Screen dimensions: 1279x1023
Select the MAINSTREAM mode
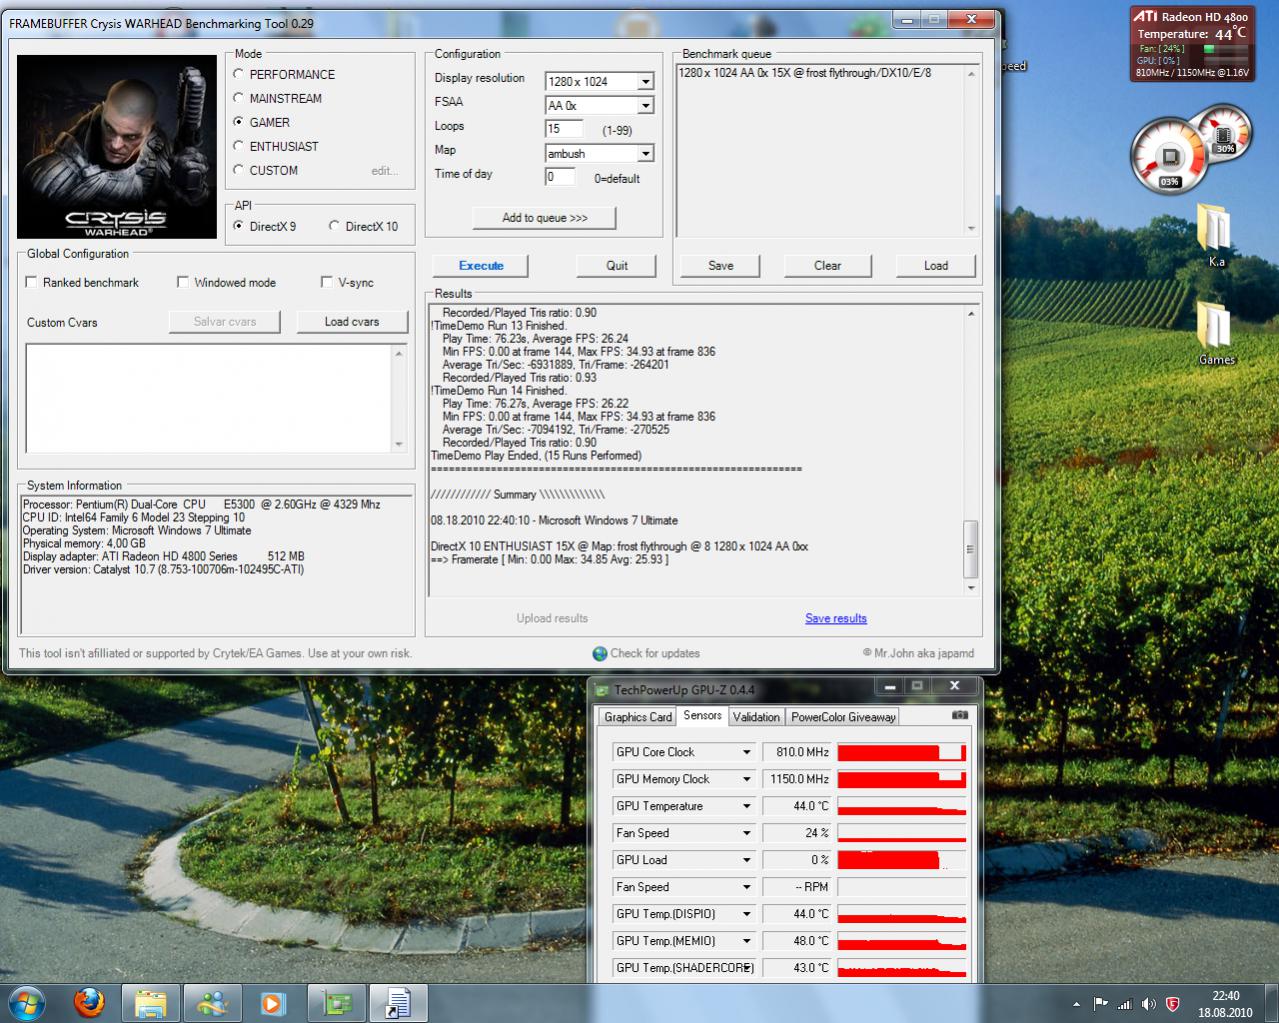pos(238,98)
